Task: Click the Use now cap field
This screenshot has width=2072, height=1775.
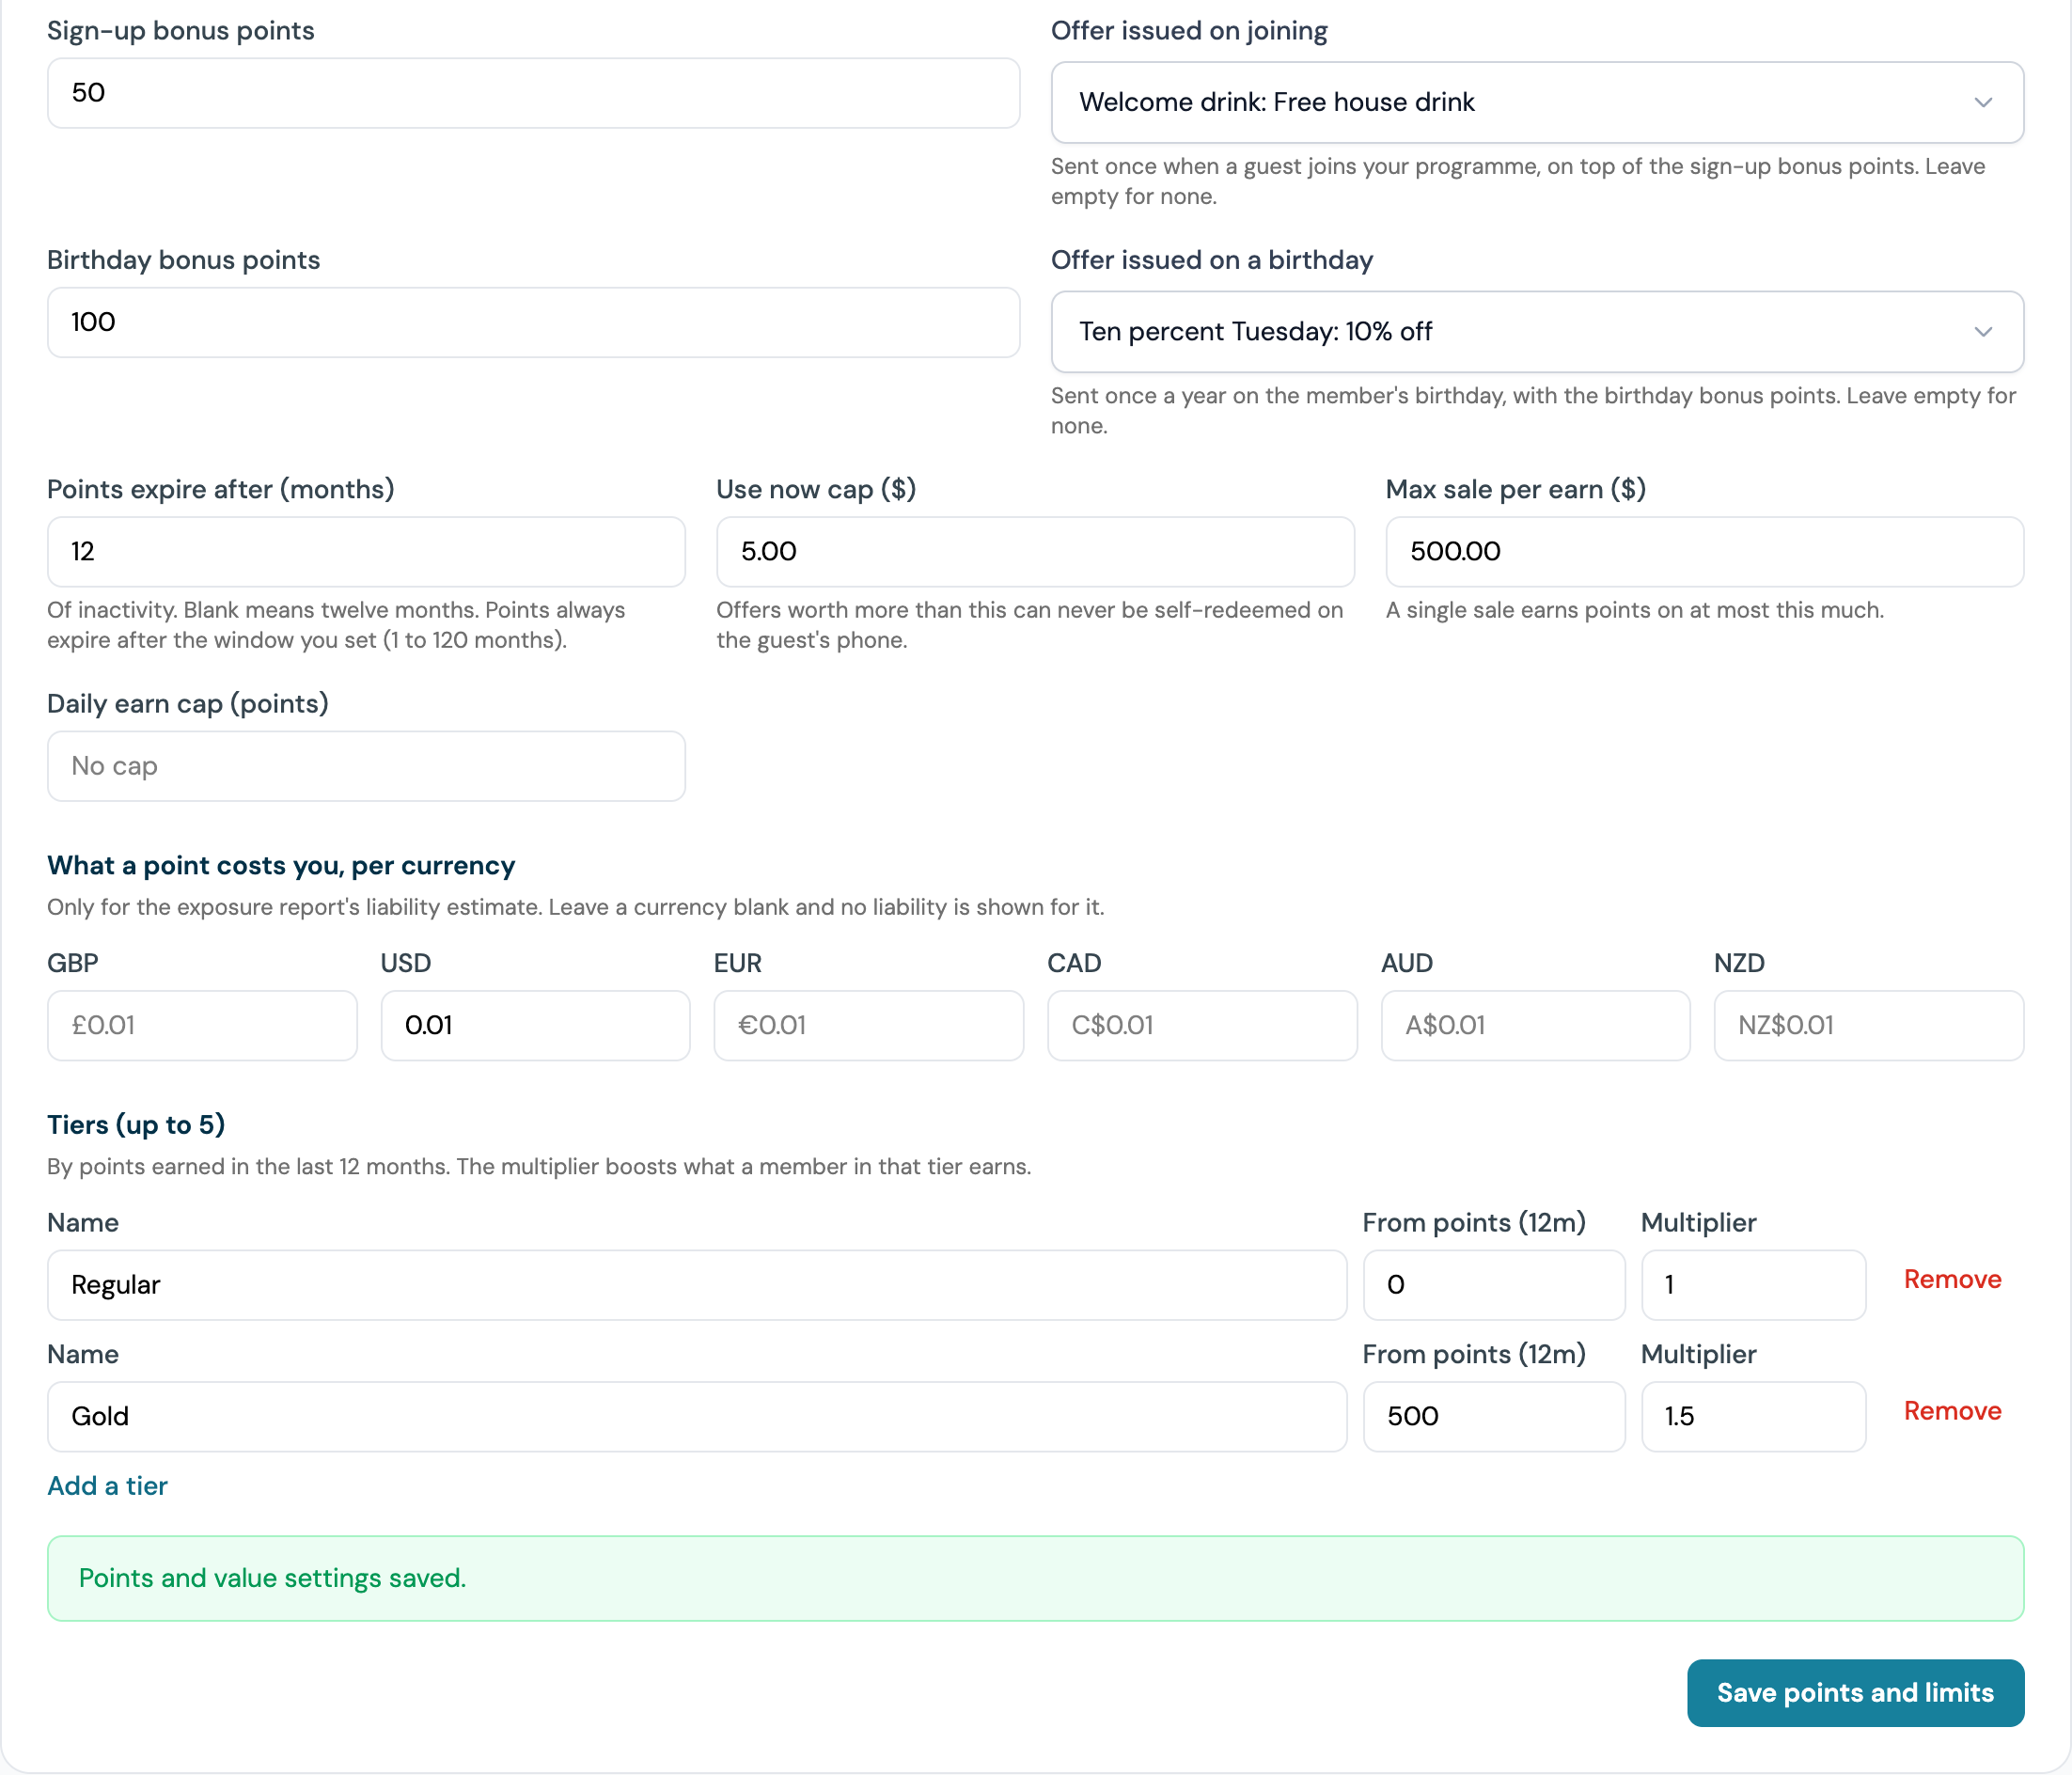Action: 1035,551
